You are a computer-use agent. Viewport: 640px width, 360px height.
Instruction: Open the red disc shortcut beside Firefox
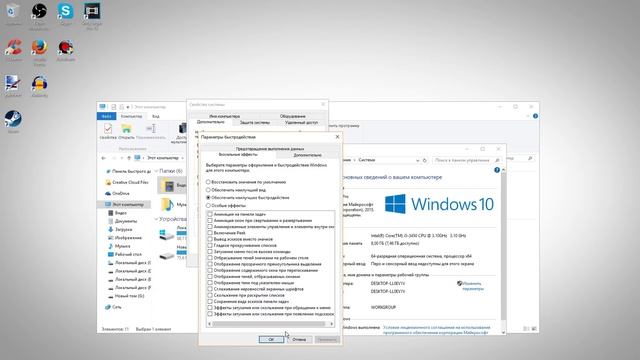pos(65,47)
